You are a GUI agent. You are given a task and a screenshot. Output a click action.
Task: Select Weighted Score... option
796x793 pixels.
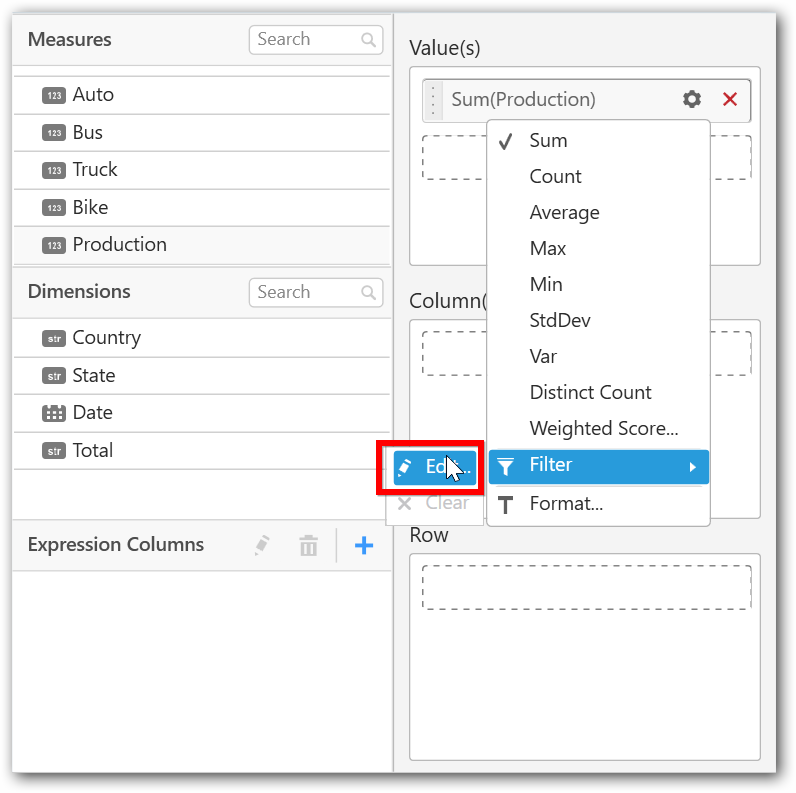(x=603, y=429)
